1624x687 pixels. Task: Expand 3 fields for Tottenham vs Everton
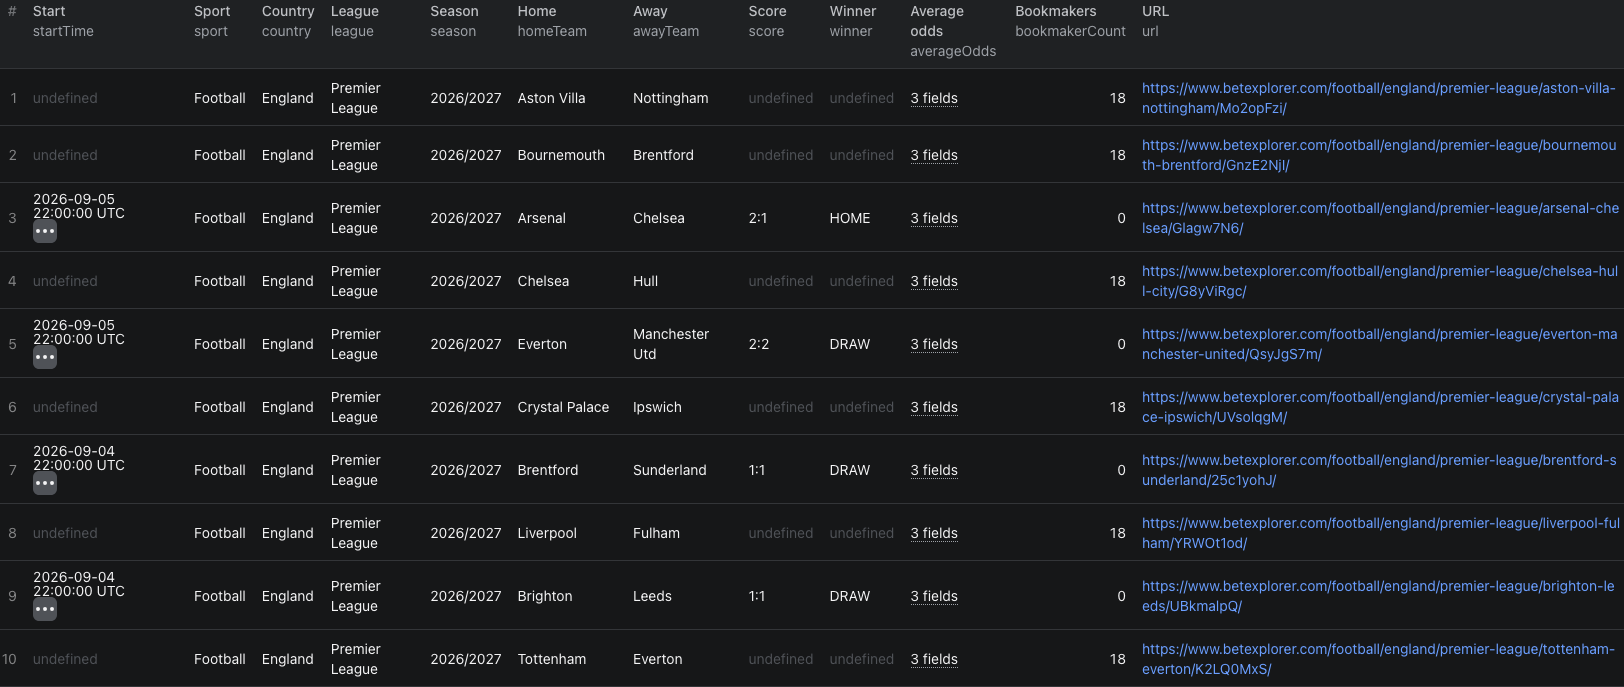point(934,659)
